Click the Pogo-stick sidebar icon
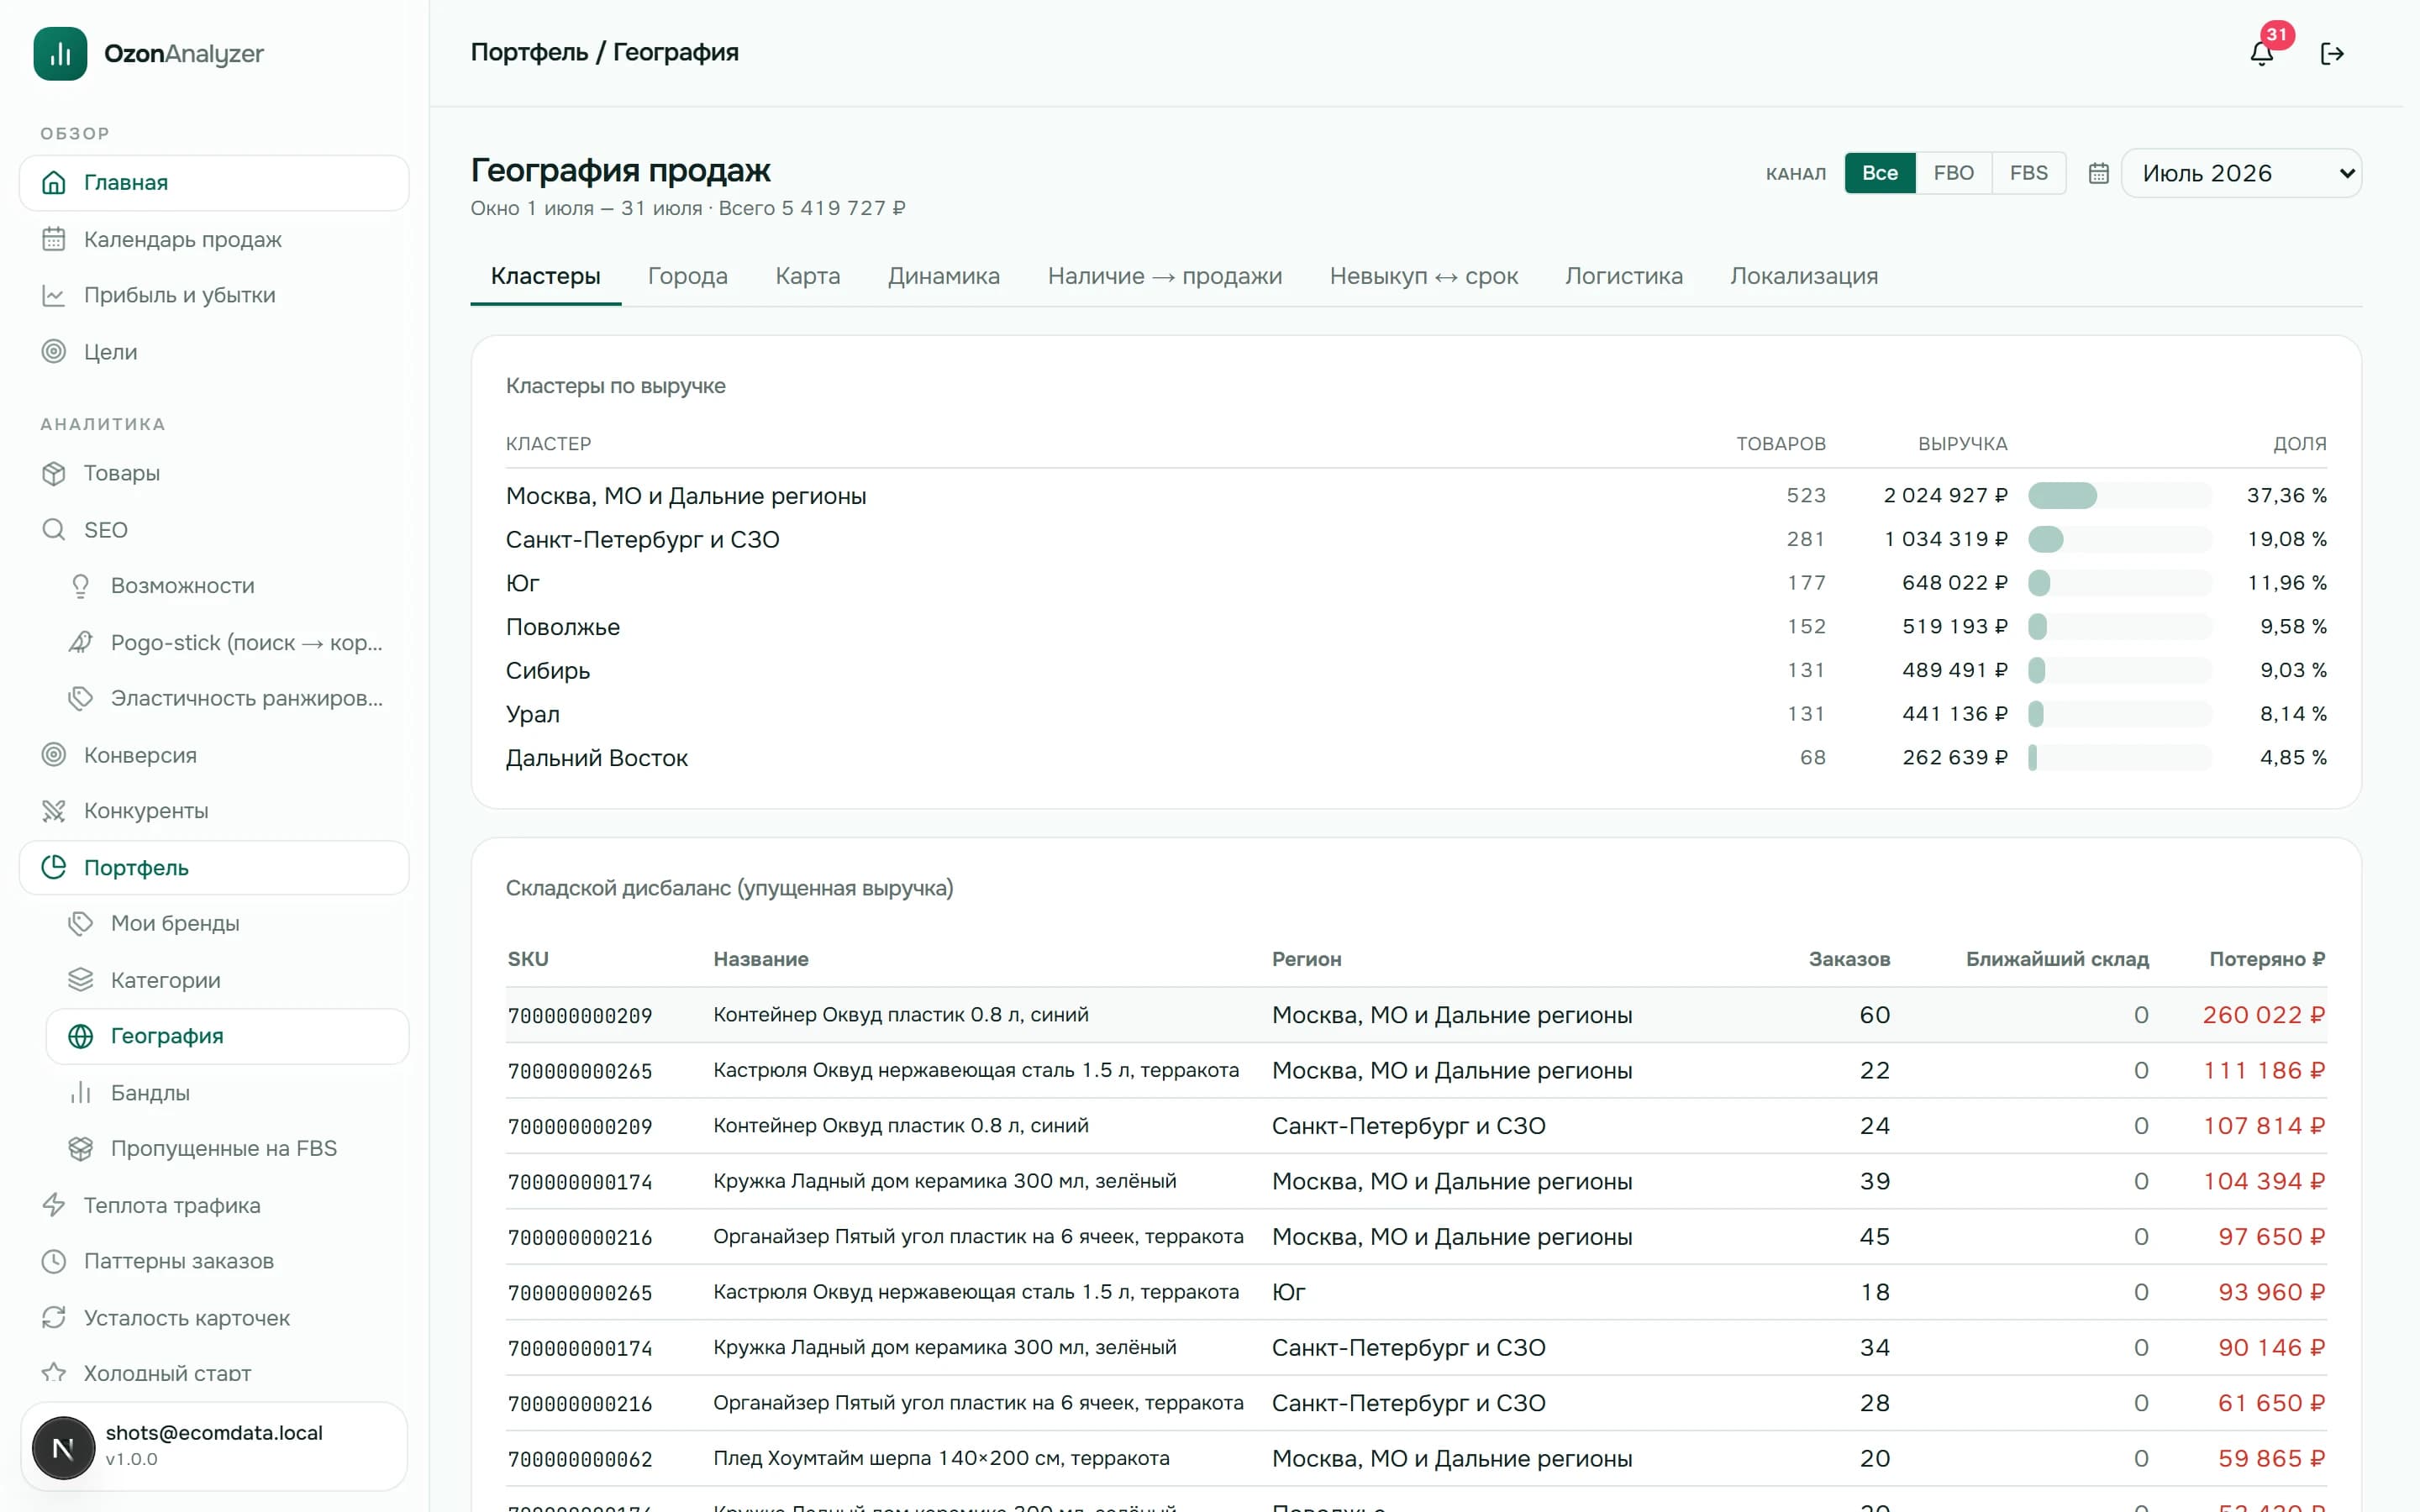This screenshot has width=2420, height=1512. [x=81, y=642]
